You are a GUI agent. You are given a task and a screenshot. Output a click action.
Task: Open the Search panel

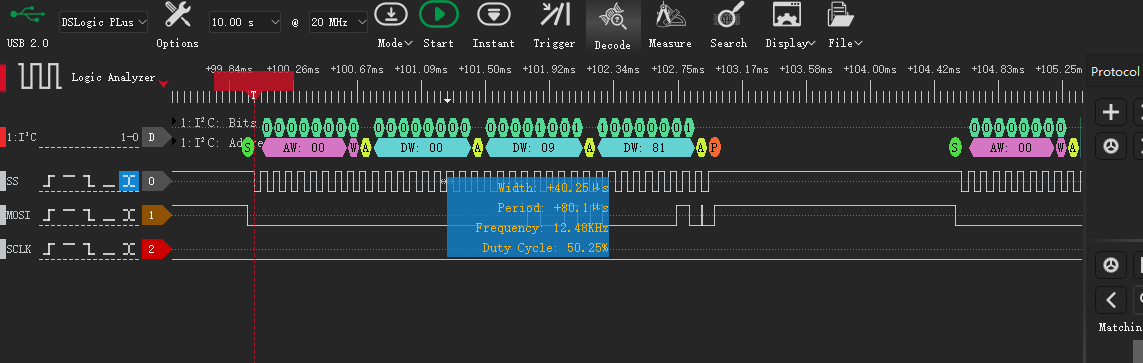(x=728, y=26)
